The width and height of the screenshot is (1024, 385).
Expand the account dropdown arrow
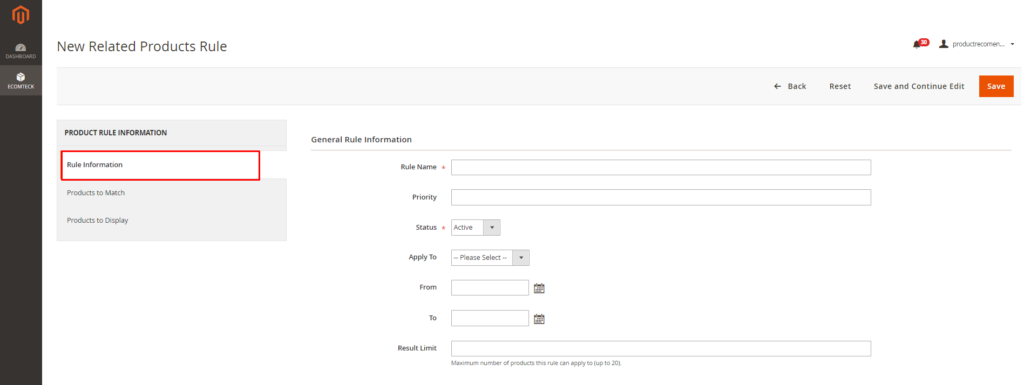pos(1012,44)
